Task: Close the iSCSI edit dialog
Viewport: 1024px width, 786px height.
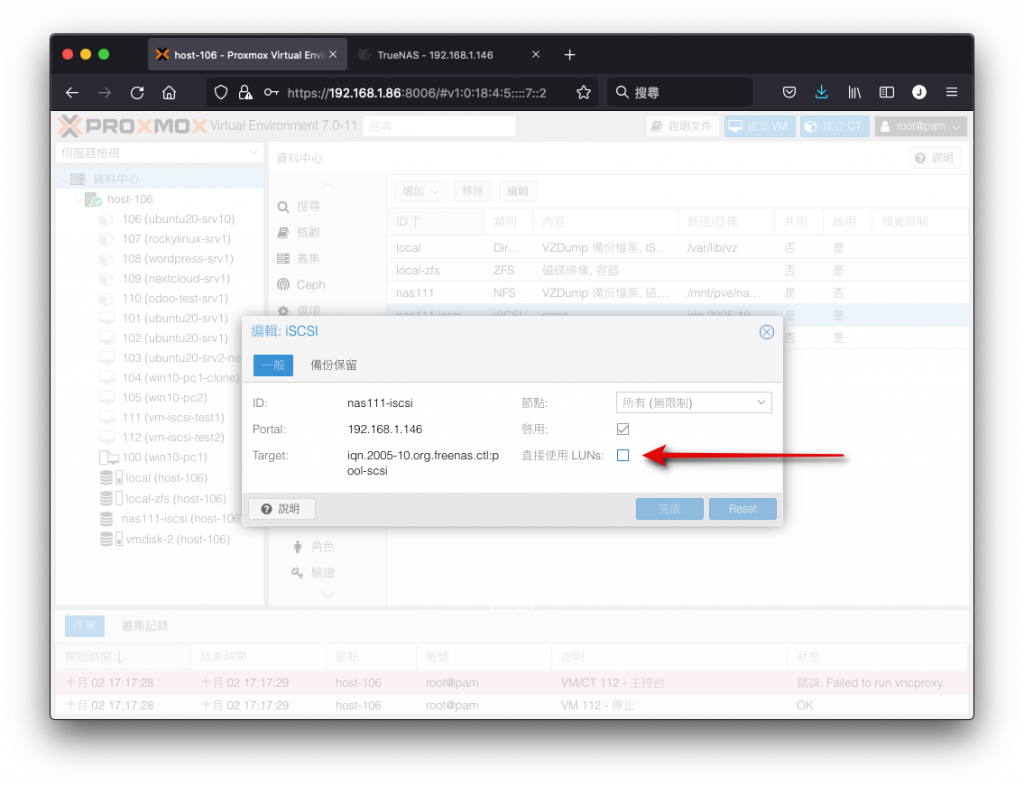Action: 766,332
